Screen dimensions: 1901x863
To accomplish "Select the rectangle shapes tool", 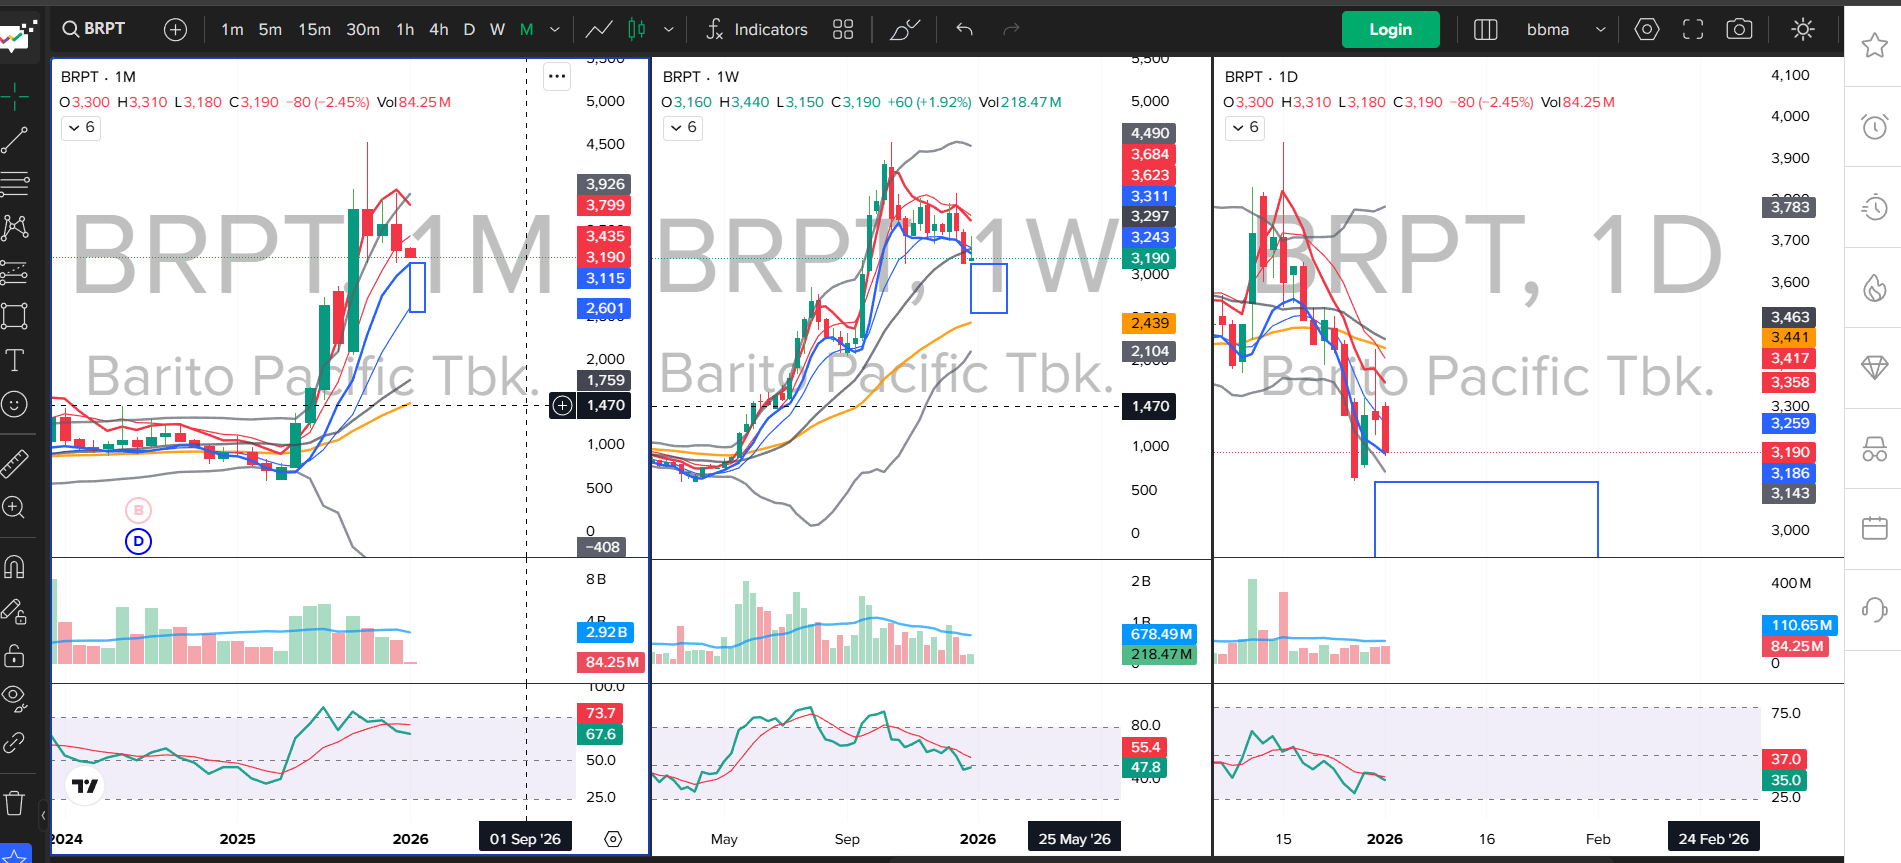I will (15, 316).
